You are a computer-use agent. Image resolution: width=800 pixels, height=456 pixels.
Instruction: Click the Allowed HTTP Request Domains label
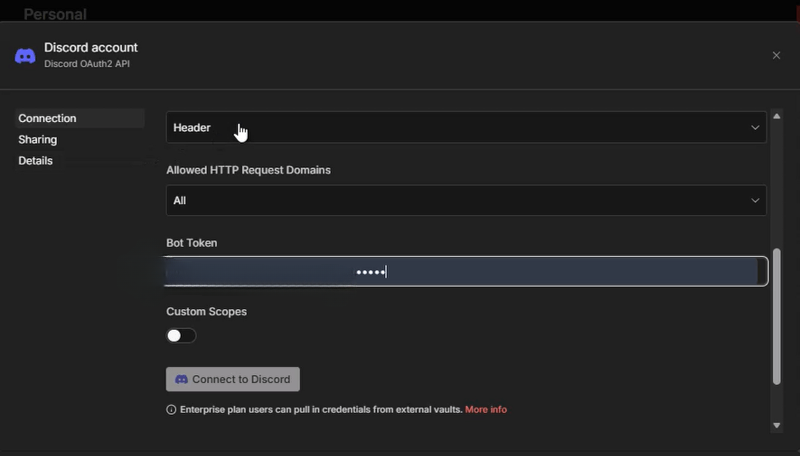point(248,170)
